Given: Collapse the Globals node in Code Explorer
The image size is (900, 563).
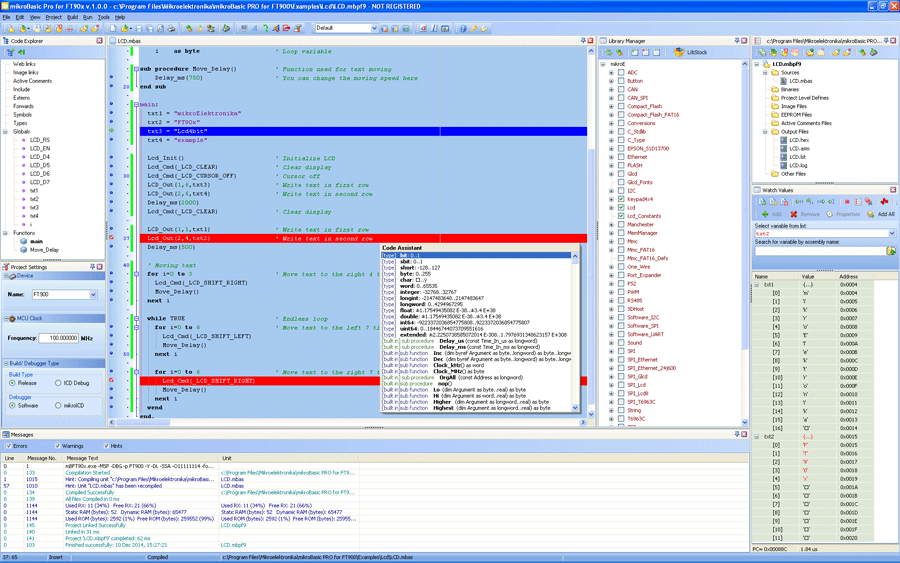Looking at the screenshot, I should click(x=6, y=131).
